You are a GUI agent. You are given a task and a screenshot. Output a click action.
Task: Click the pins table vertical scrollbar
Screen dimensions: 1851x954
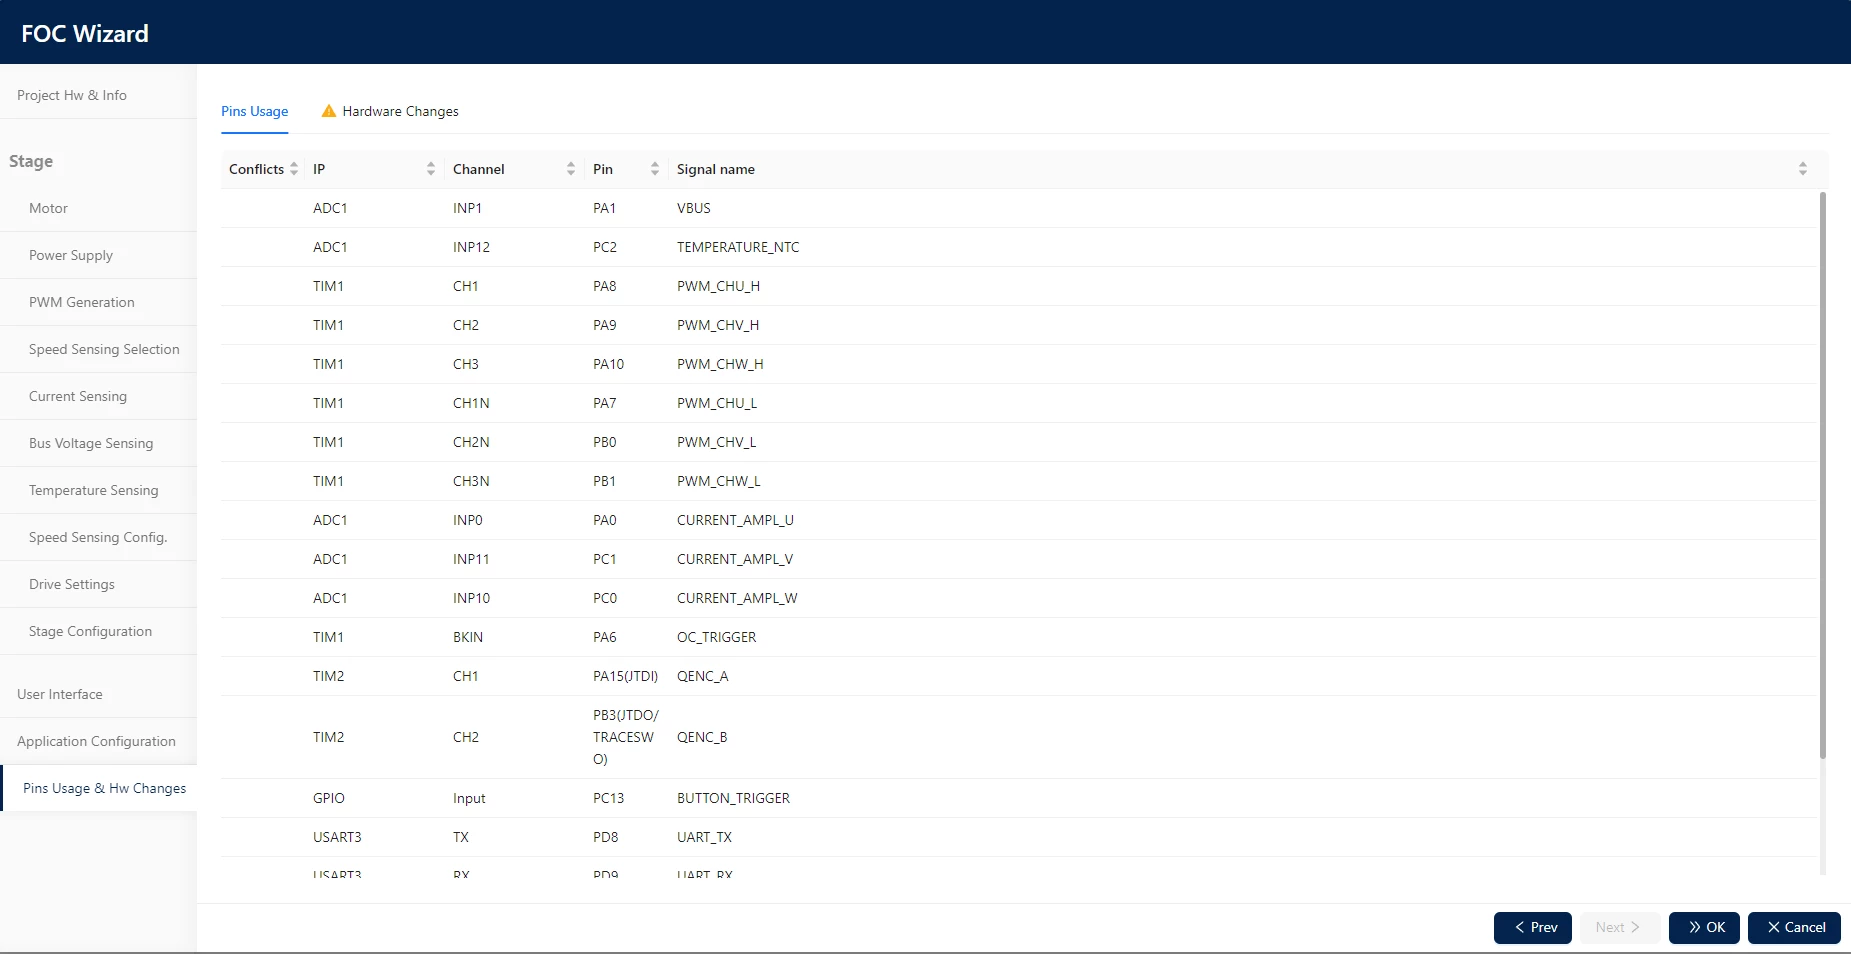click(x=1822, y=475)
